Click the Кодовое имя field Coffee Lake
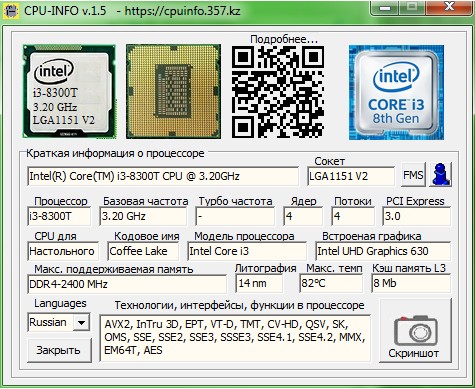475x389 pixels. pos(143,251)
